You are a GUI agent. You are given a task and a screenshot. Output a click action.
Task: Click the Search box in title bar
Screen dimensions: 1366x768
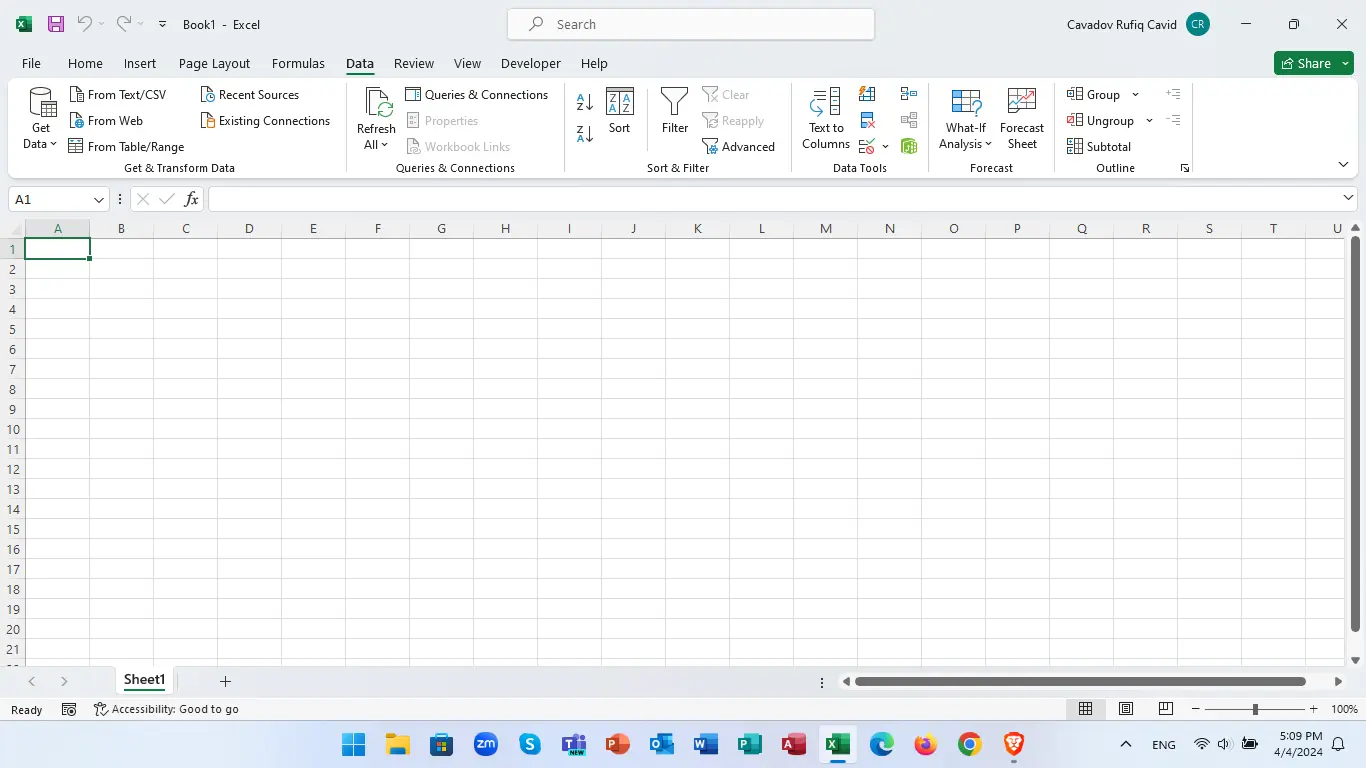(x=691, y=24)
